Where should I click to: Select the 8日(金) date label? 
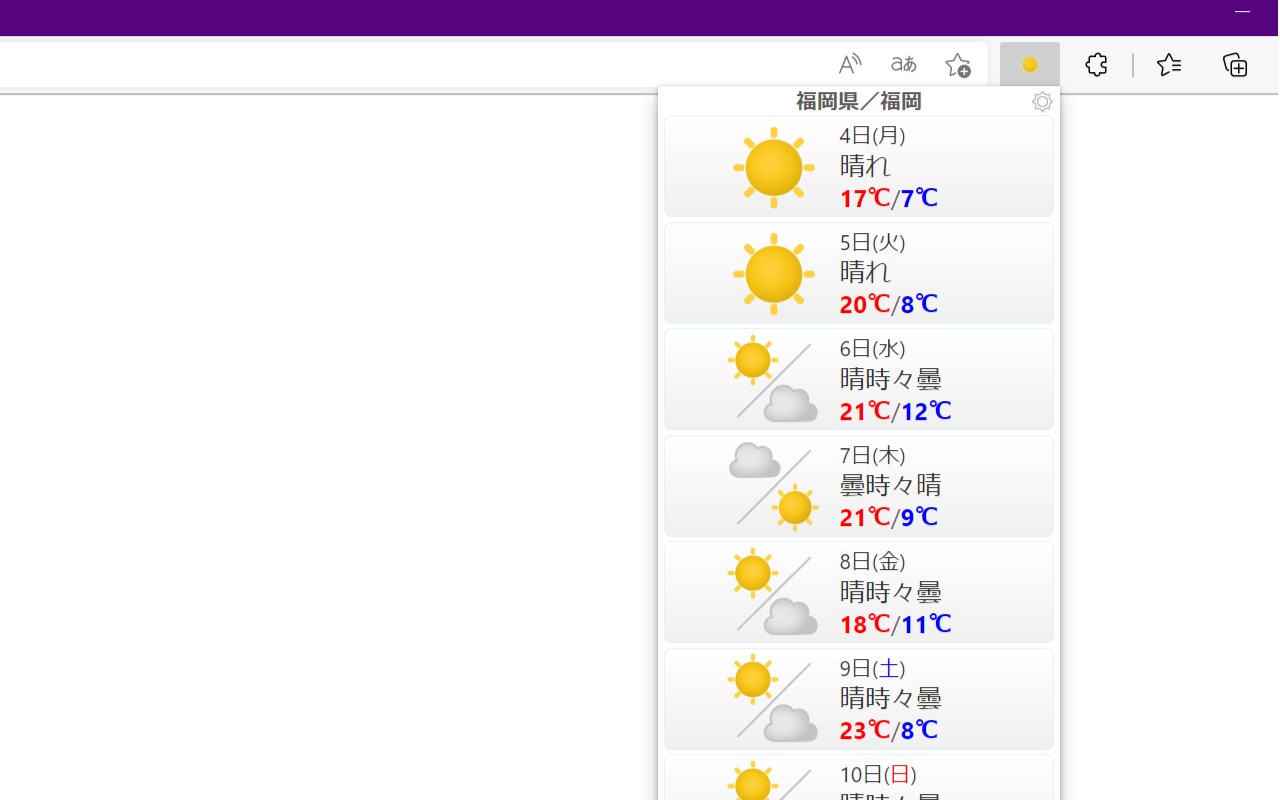click(x=872, y=561)
